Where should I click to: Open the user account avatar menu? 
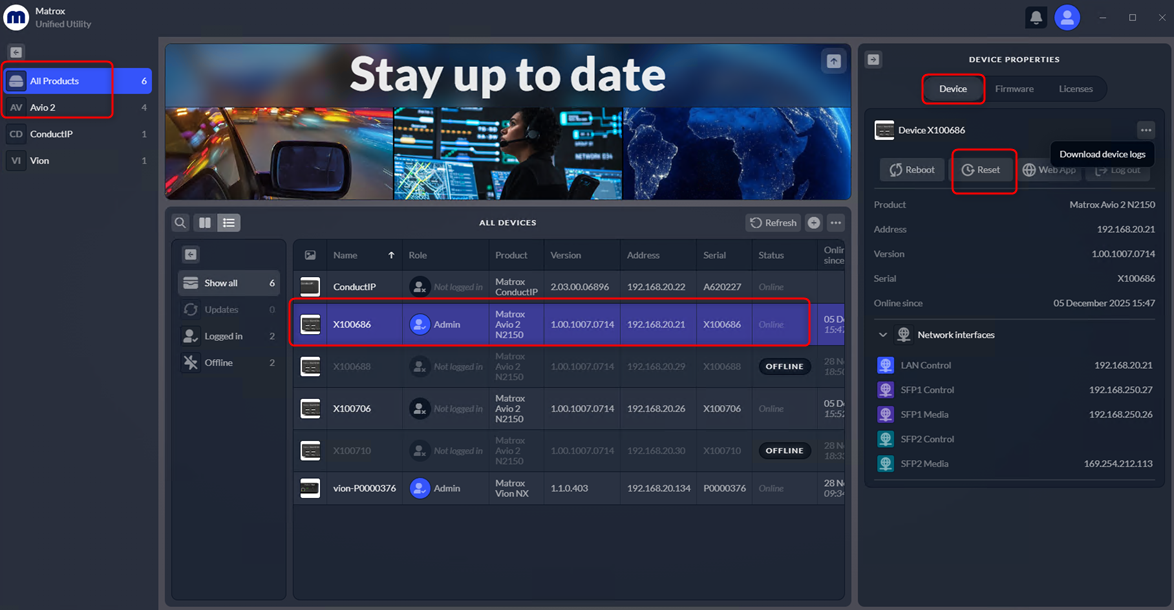(x=1067, y=17)
